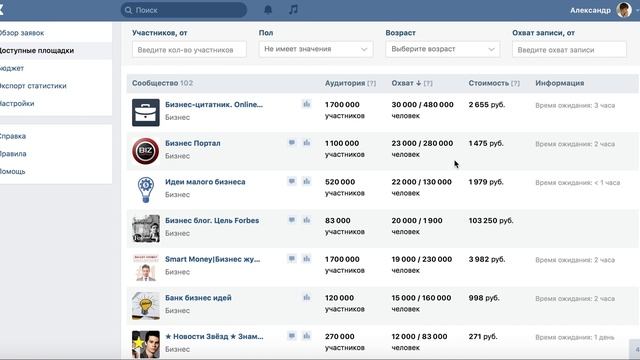Open Идеи малого бизнеса lightbulb avatar
The width and height of the screenshot is (640, 360).
[x=146, y=189]
